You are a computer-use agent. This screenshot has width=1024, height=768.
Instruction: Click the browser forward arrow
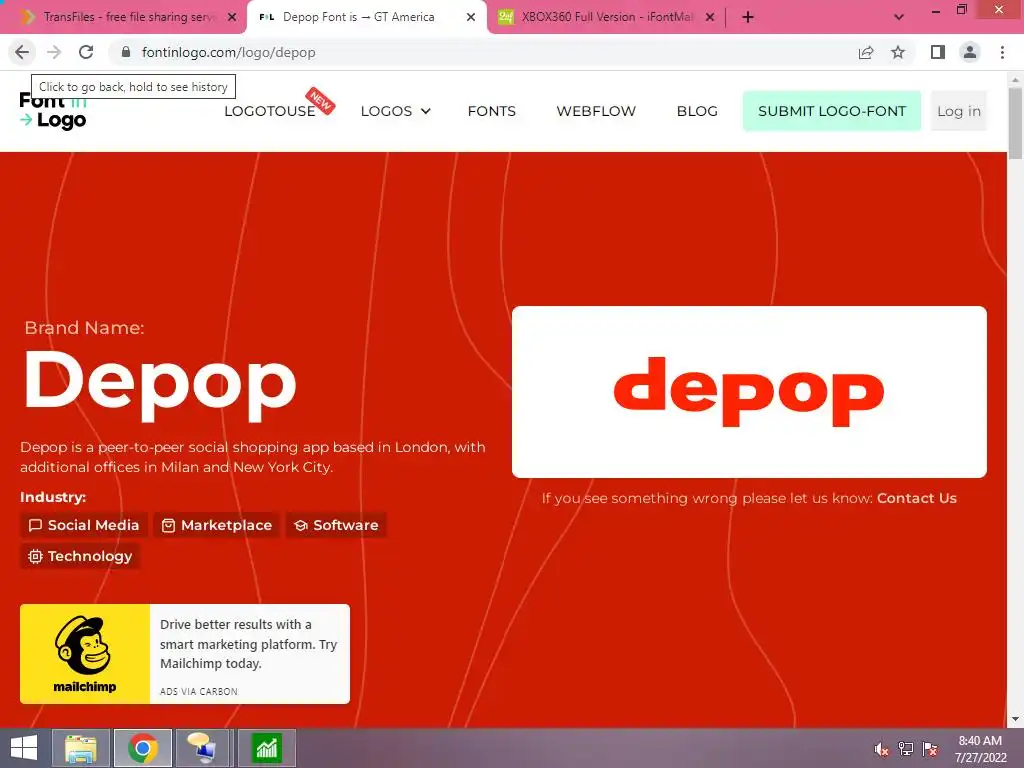coord(54,52)
